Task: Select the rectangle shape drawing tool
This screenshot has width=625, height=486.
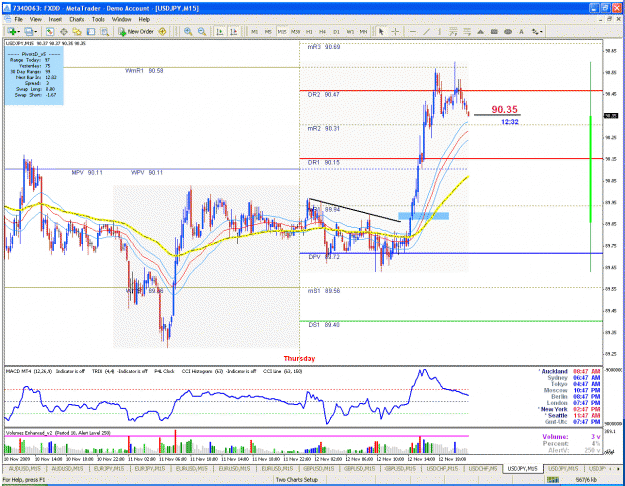Action: [494, 31]
